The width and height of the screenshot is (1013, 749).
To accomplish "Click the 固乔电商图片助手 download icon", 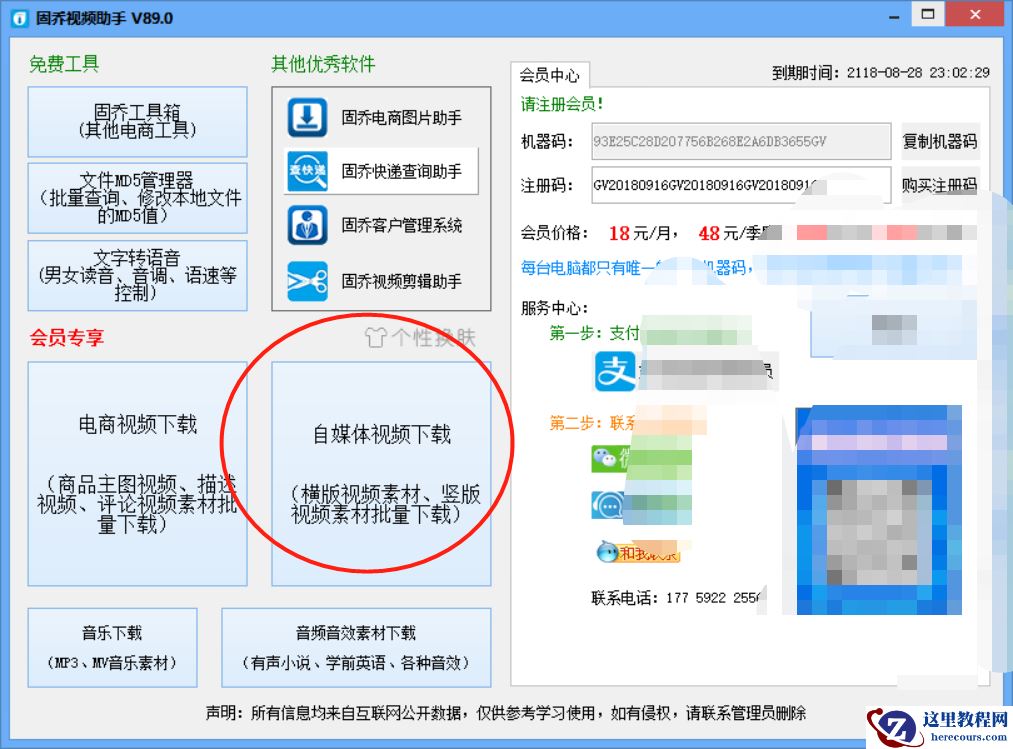I will (307, 117).
